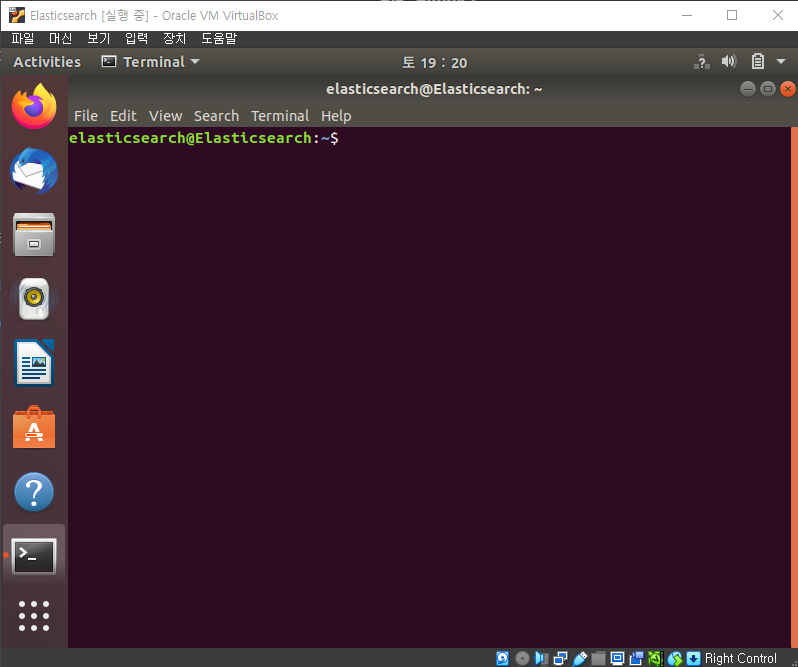
Task: Open the Help dock icon
Action: pos(34,492)
